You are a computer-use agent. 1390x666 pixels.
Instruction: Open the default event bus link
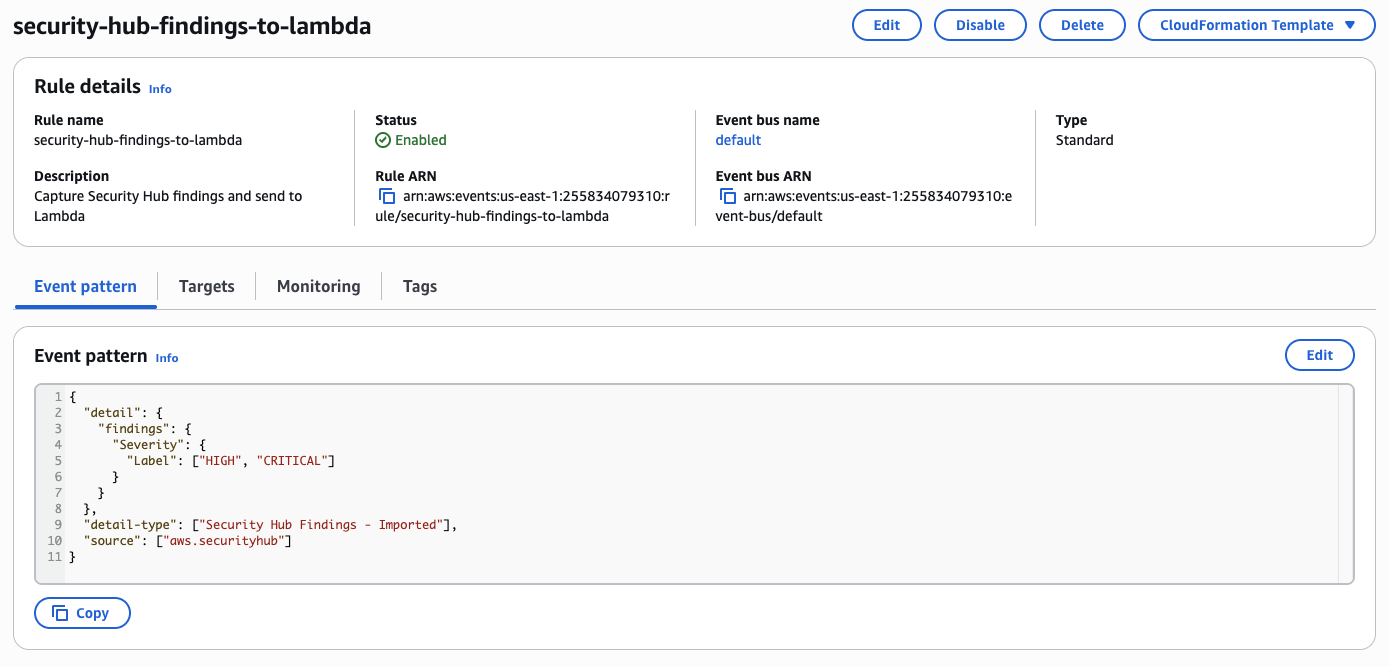click(738, 140)
